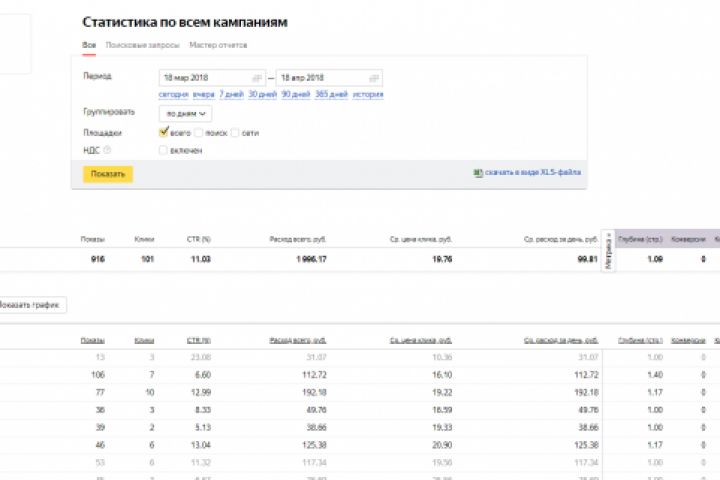Viewport: 720px width, 480px height.
Task: Select the '90 дней' period link
Action: click(x=296, y=94)
